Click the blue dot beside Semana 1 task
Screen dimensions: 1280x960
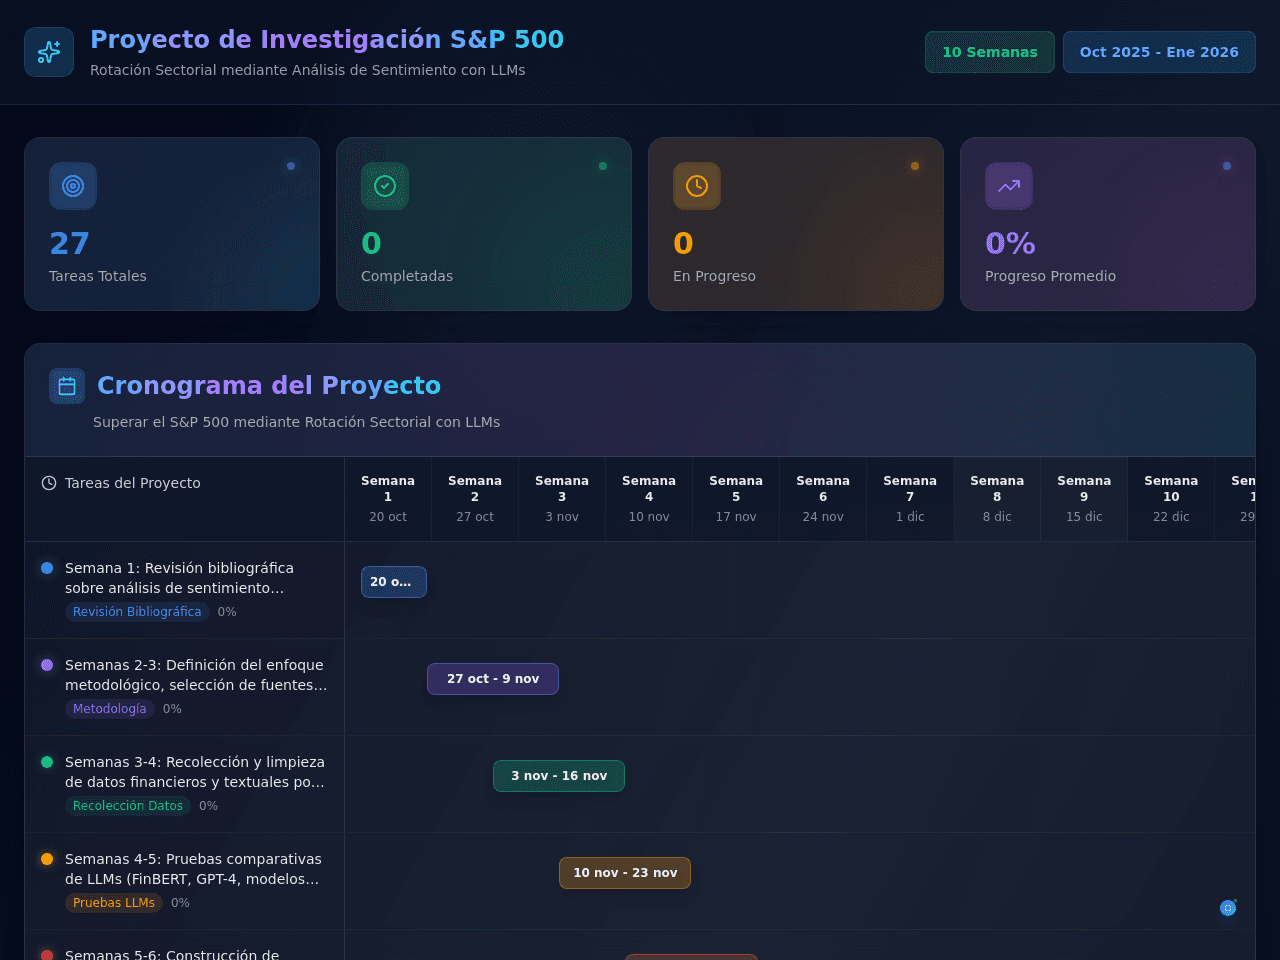tap(47, 568)
